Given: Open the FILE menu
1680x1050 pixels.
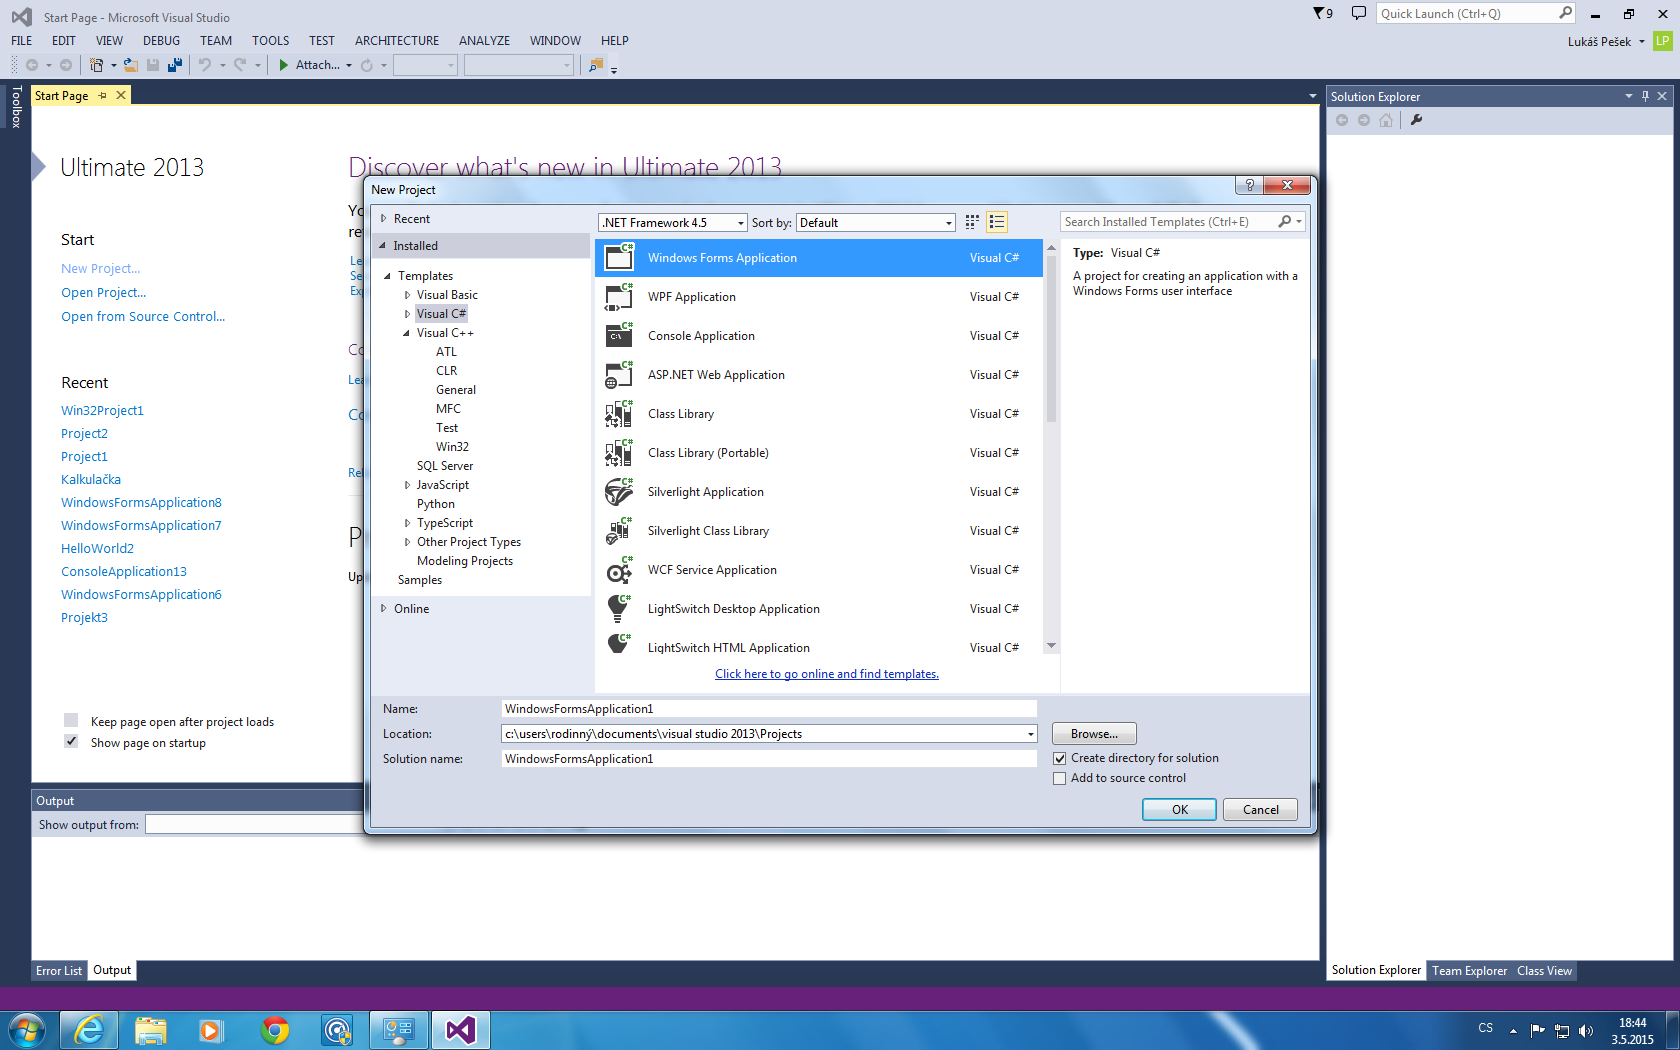Looking at the screenshot, I should (22, 41).
